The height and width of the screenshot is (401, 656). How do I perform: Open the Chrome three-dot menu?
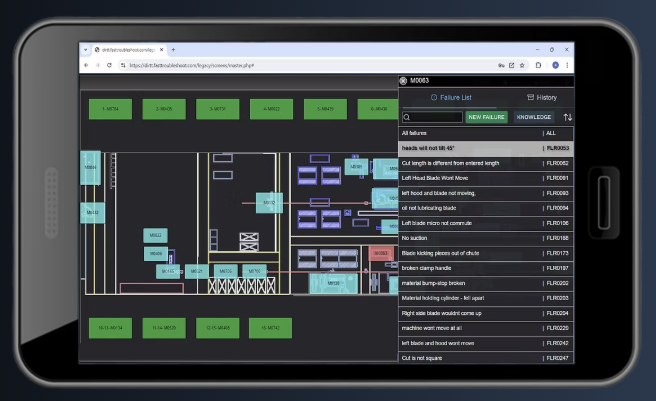[567, 65]
